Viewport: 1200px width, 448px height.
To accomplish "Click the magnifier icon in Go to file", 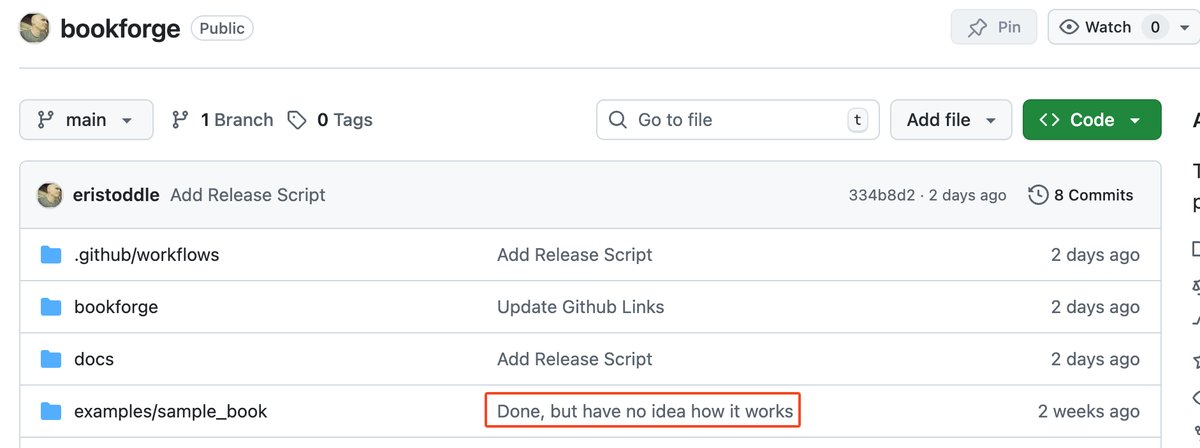I will [x=618, y=120].
